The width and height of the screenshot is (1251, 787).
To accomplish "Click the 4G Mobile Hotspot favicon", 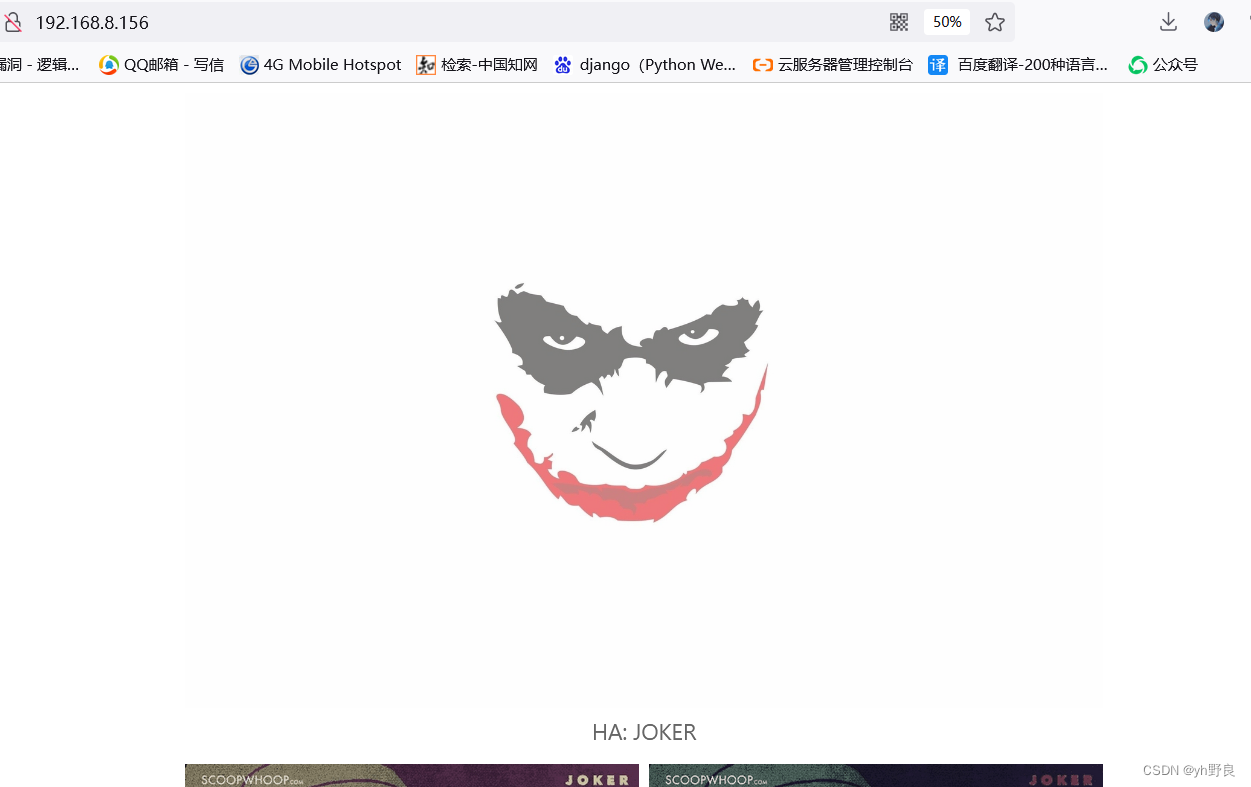I will point(250,65).
